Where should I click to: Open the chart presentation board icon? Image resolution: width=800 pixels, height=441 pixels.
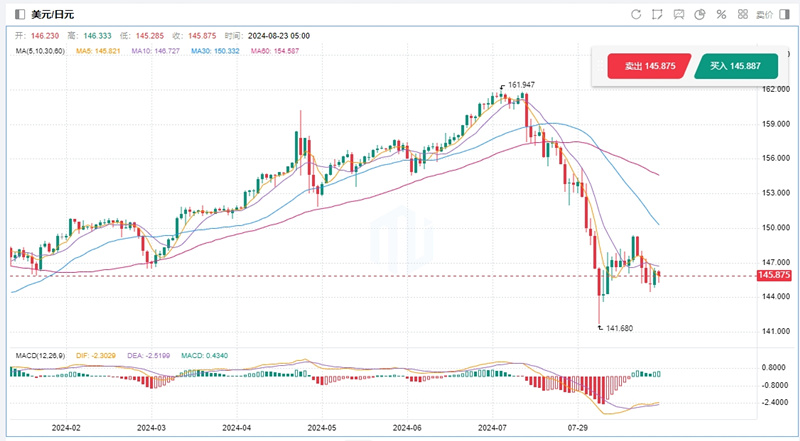(679, 14)
